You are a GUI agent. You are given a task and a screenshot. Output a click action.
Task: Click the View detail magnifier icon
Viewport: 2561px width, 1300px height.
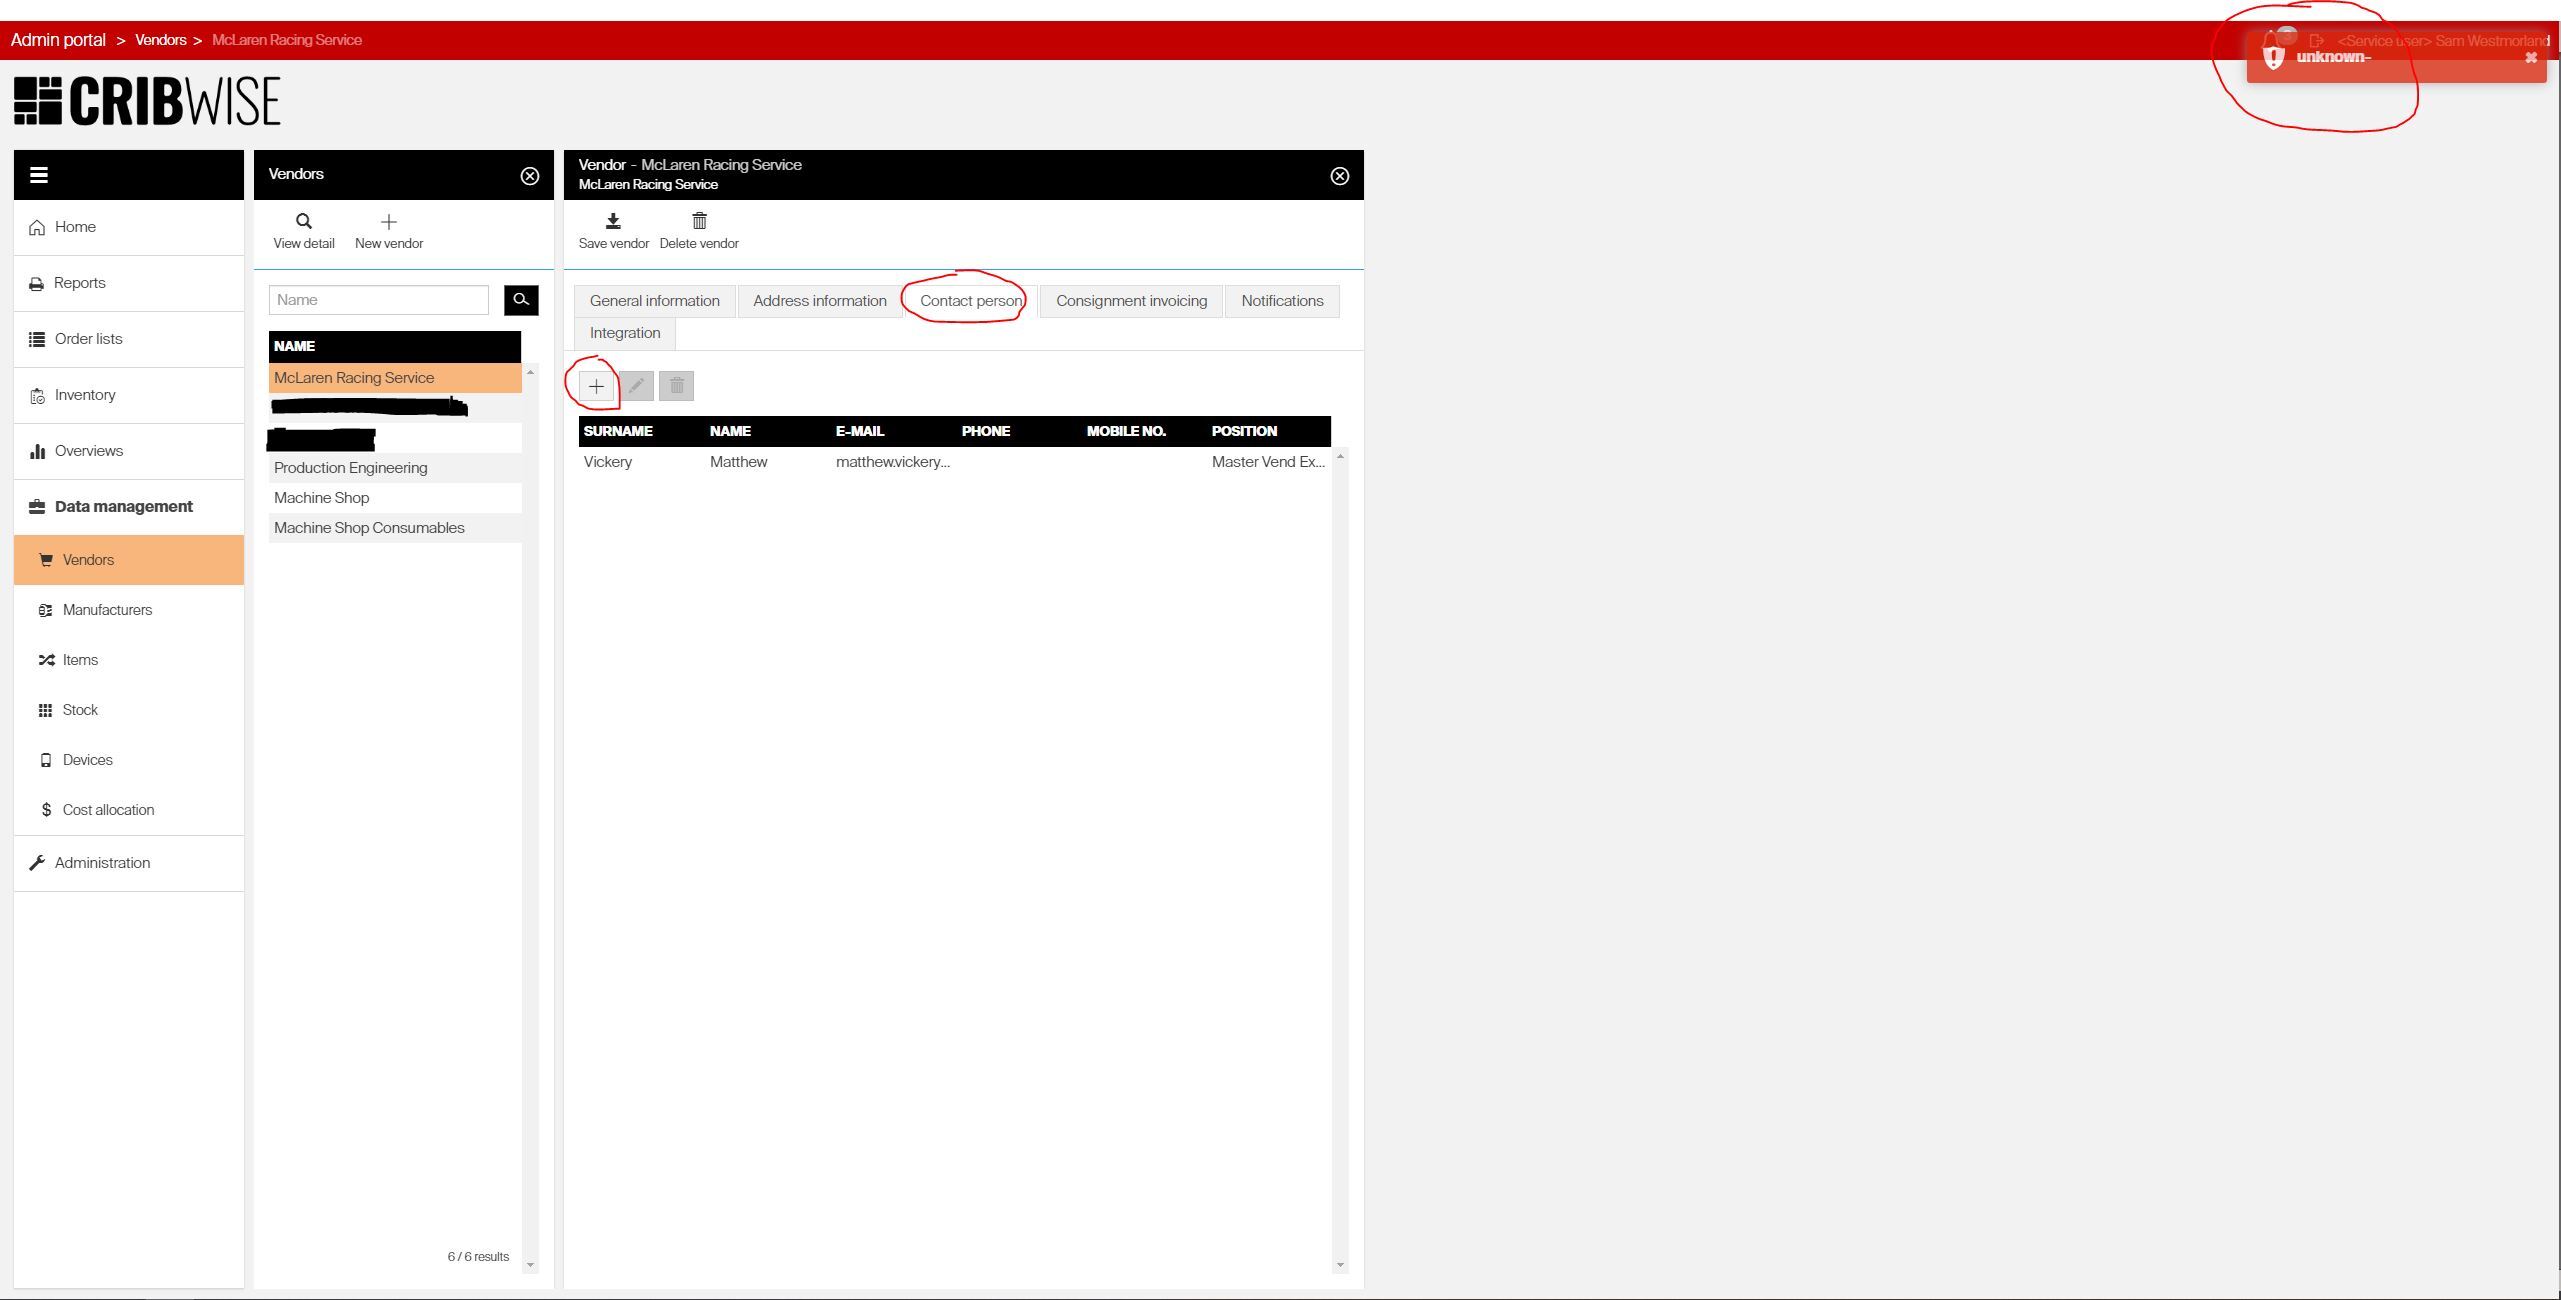304,222
